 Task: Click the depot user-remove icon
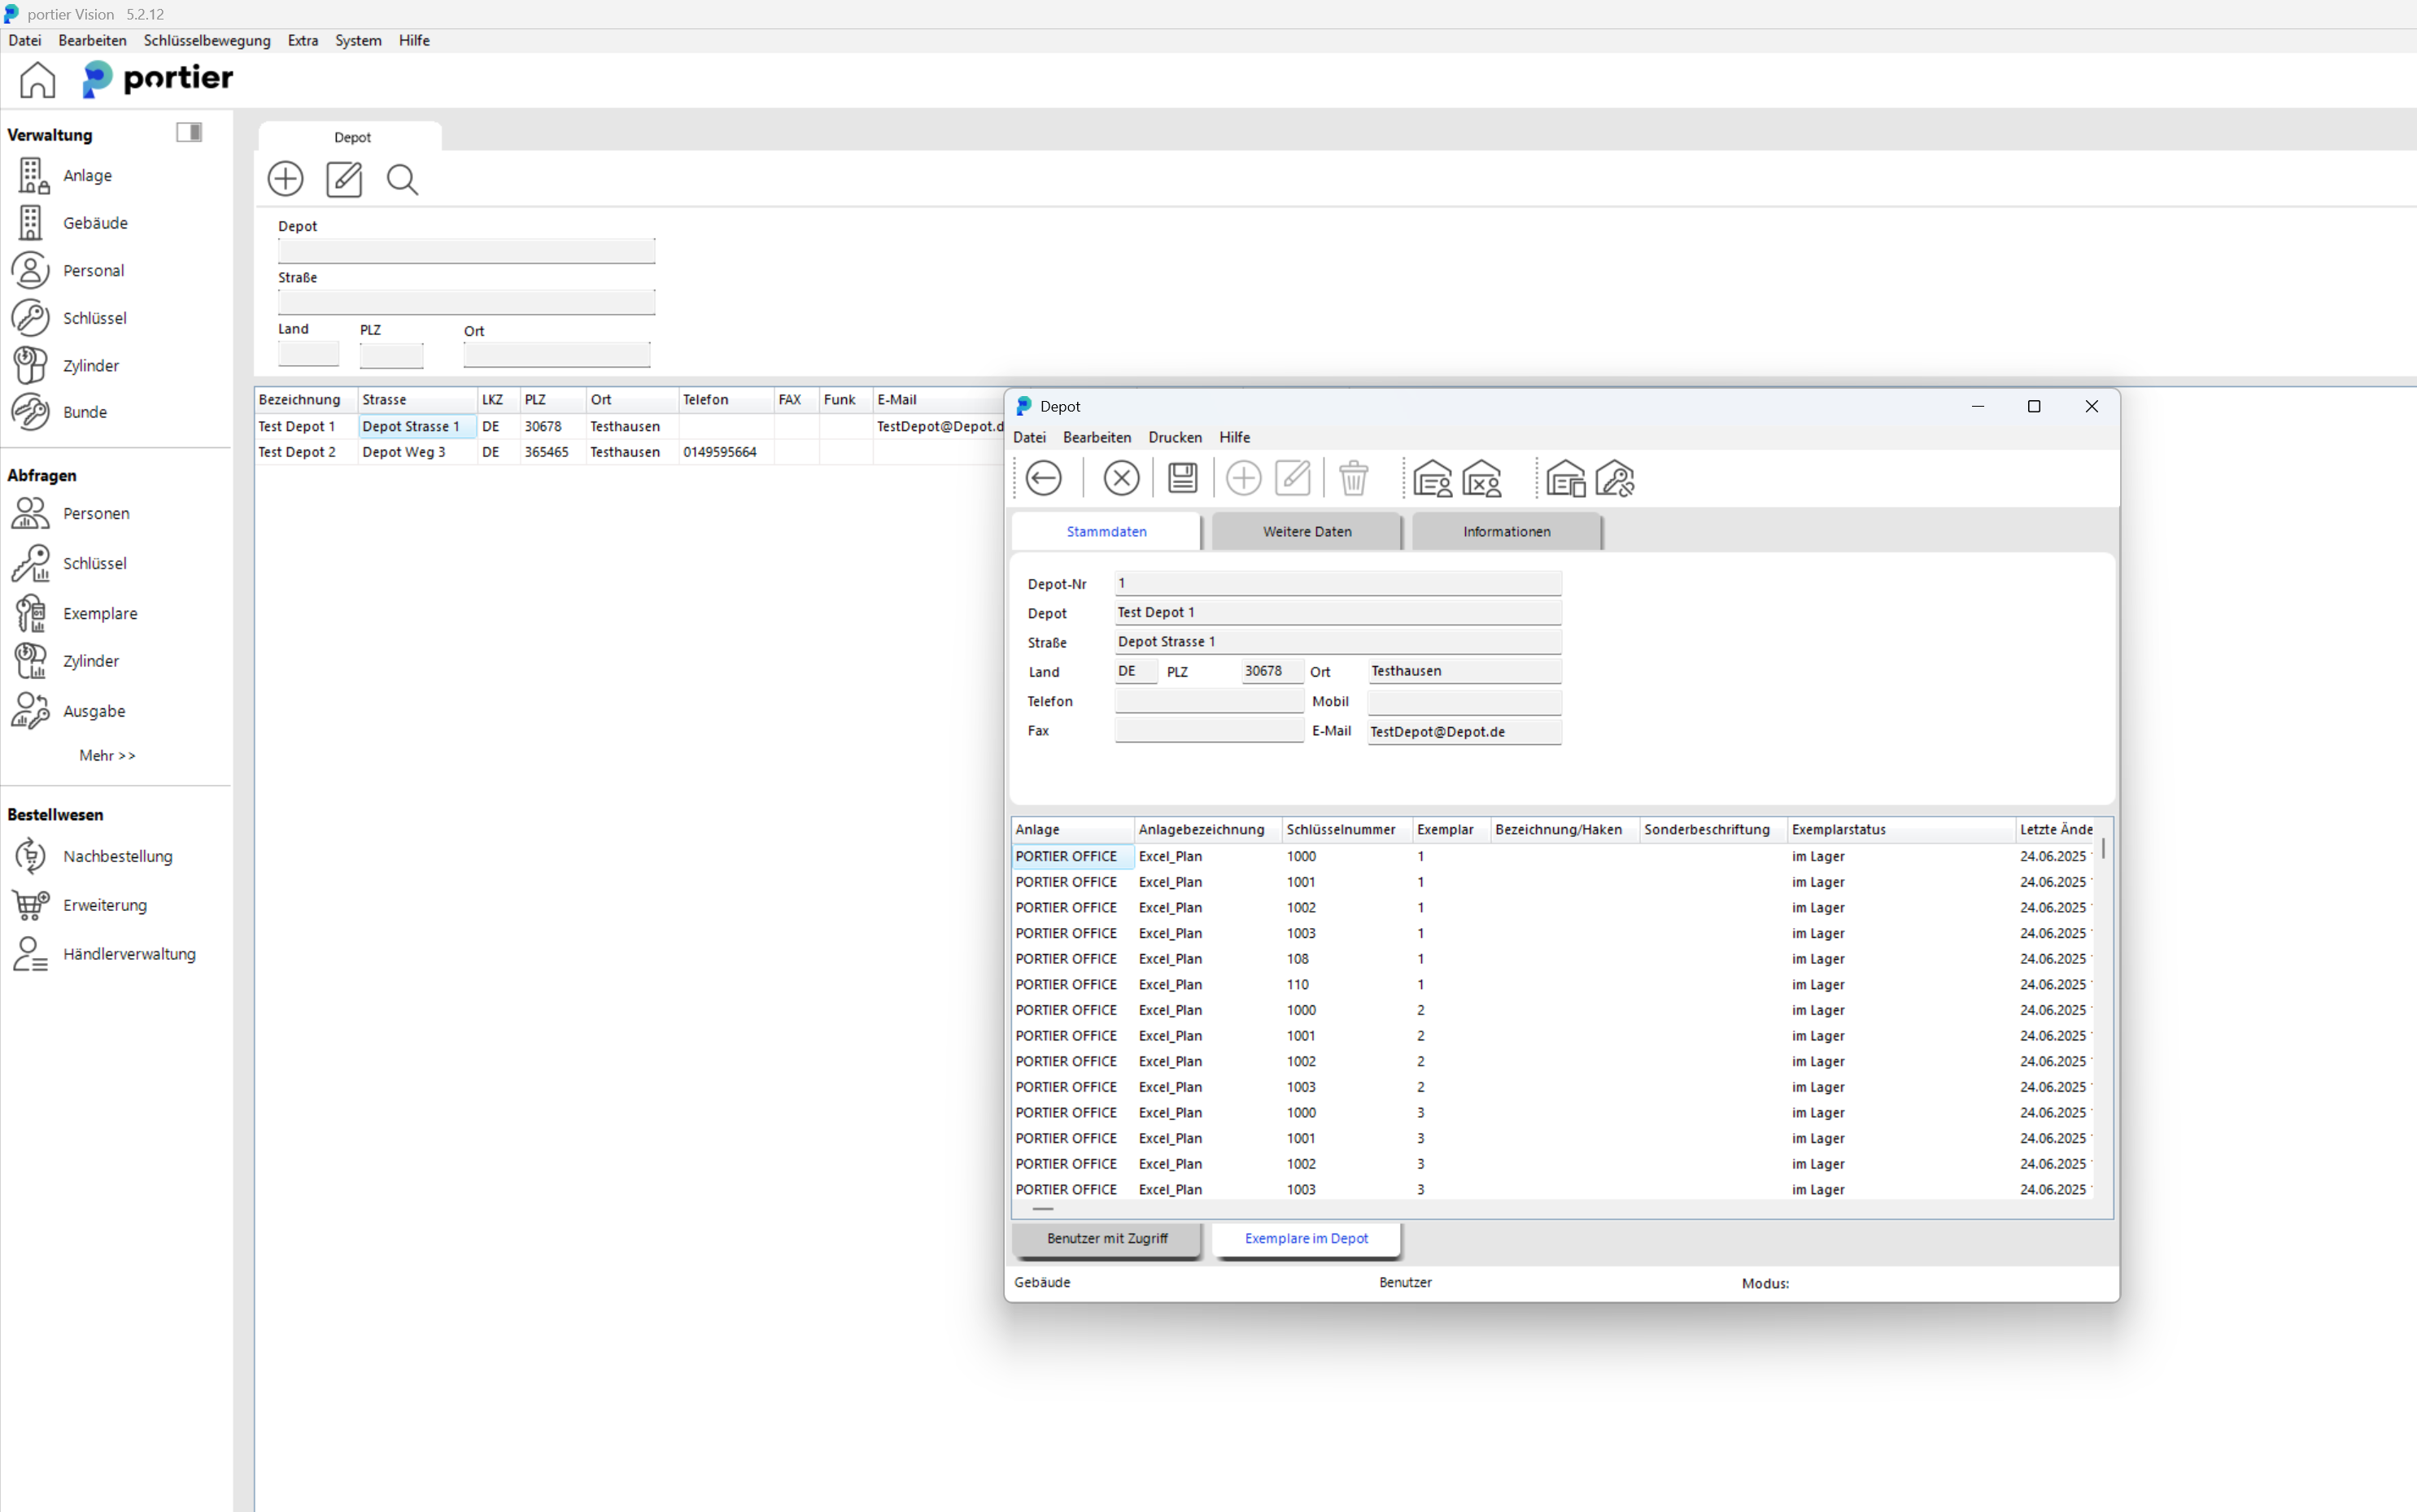tap(1481, 478)
